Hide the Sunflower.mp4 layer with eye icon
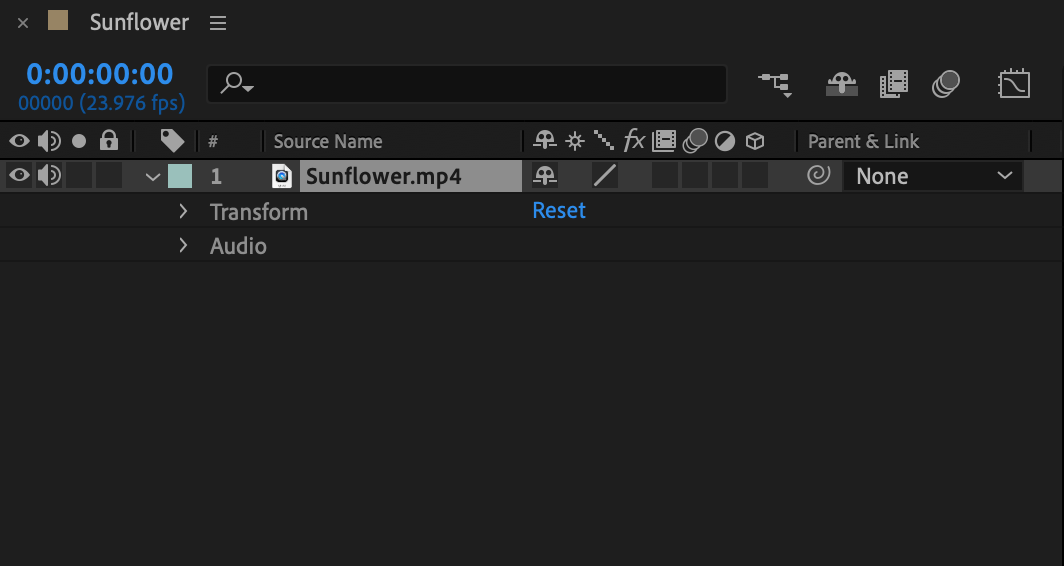 (19, 176)
